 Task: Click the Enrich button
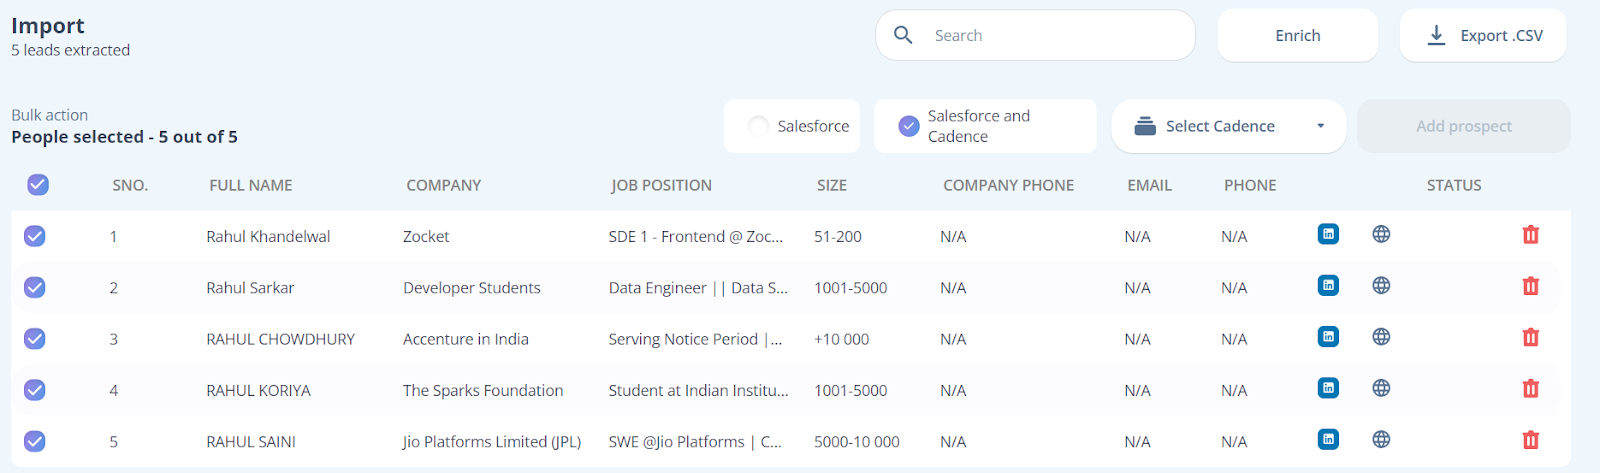(x=1298, y=35)
